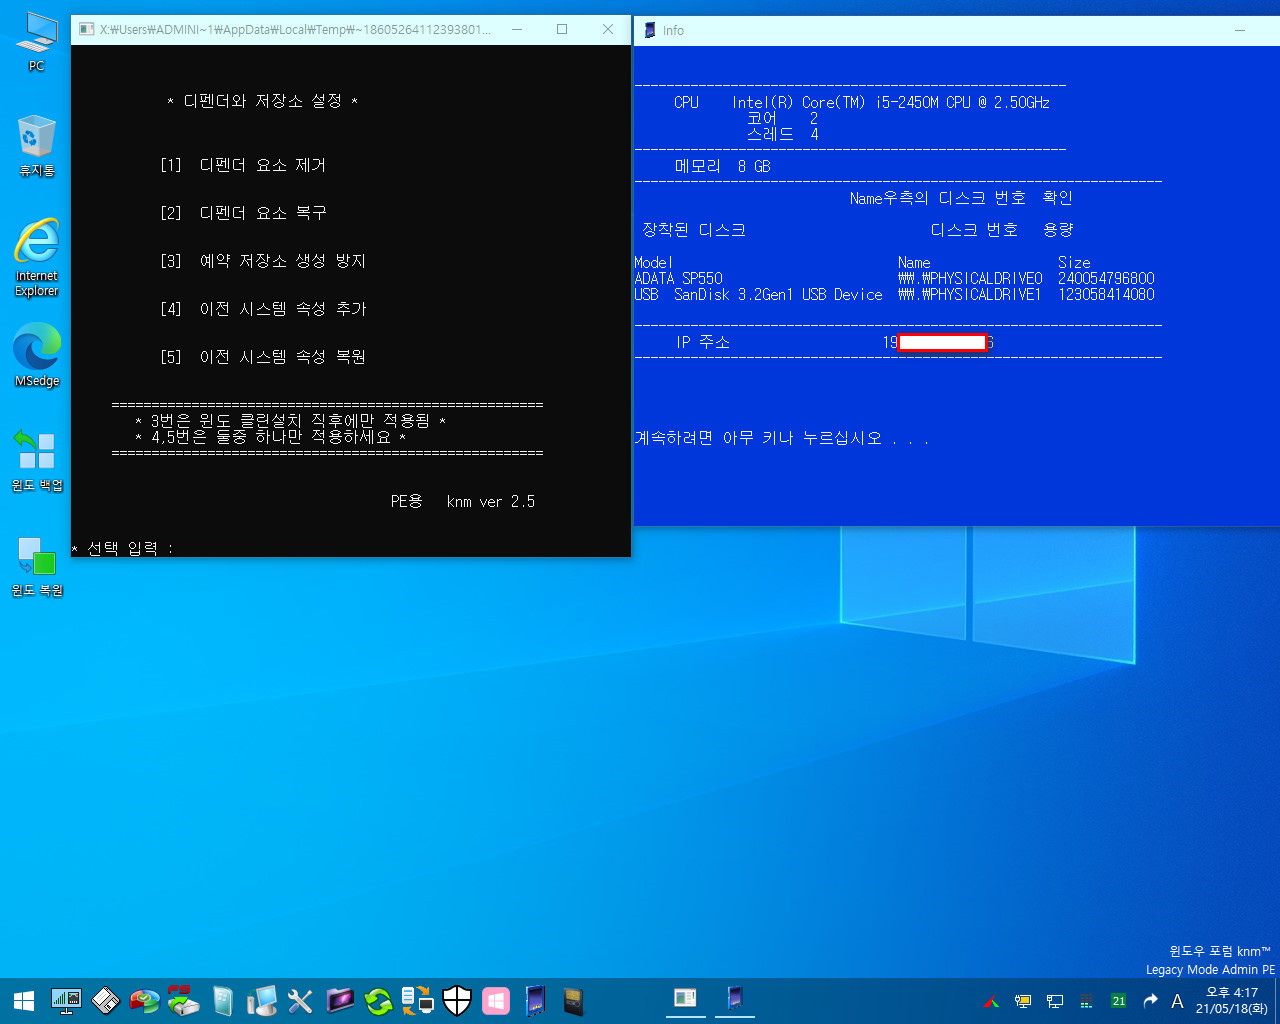
Task: Open the FS drive capture taskbar icon
Action: (183, 1000)
